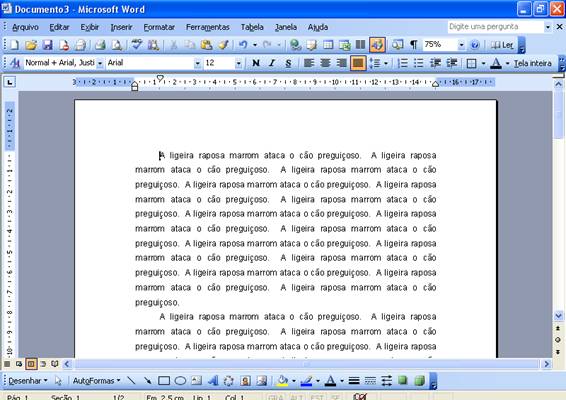Viewport: 566px width, 400px height.
Task: Click the Select Objects pointer tool
Action: click(x=58, y=381)
